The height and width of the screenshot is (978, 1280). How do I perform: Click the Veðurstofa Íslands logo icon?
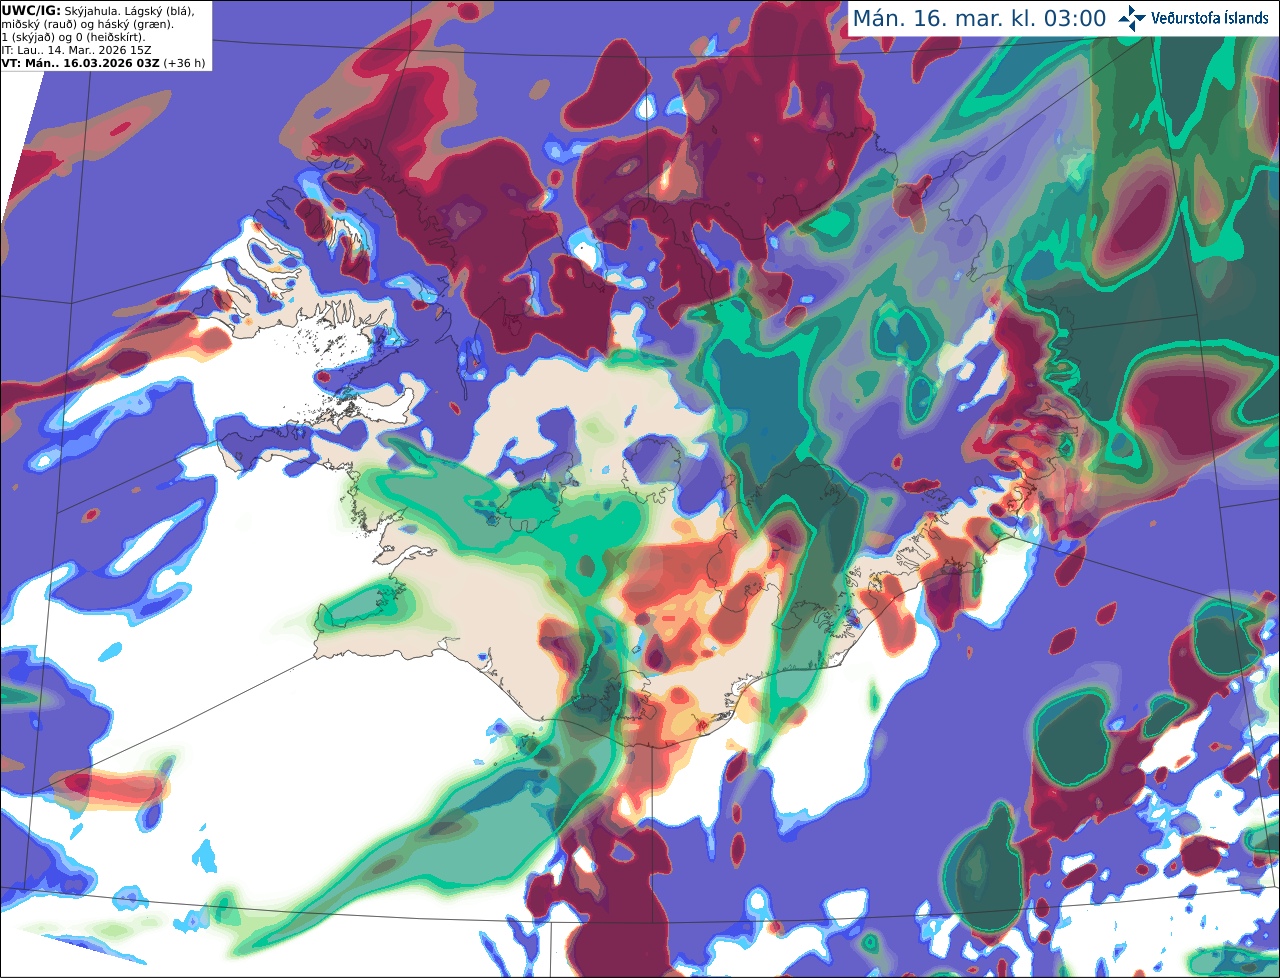point(1132,18)
